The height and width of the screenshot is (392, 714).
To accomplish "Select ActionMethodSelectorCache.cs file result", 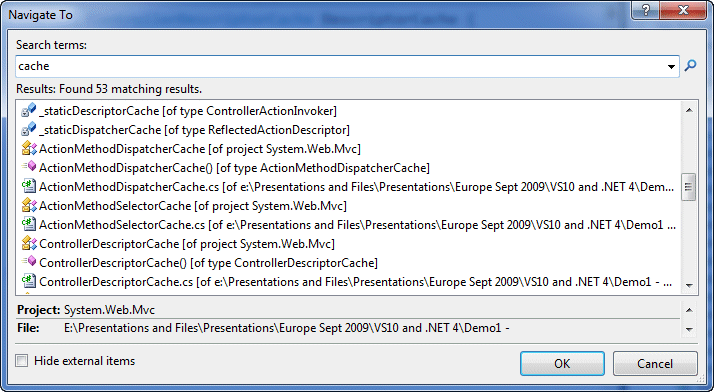I will click(349, 225).
